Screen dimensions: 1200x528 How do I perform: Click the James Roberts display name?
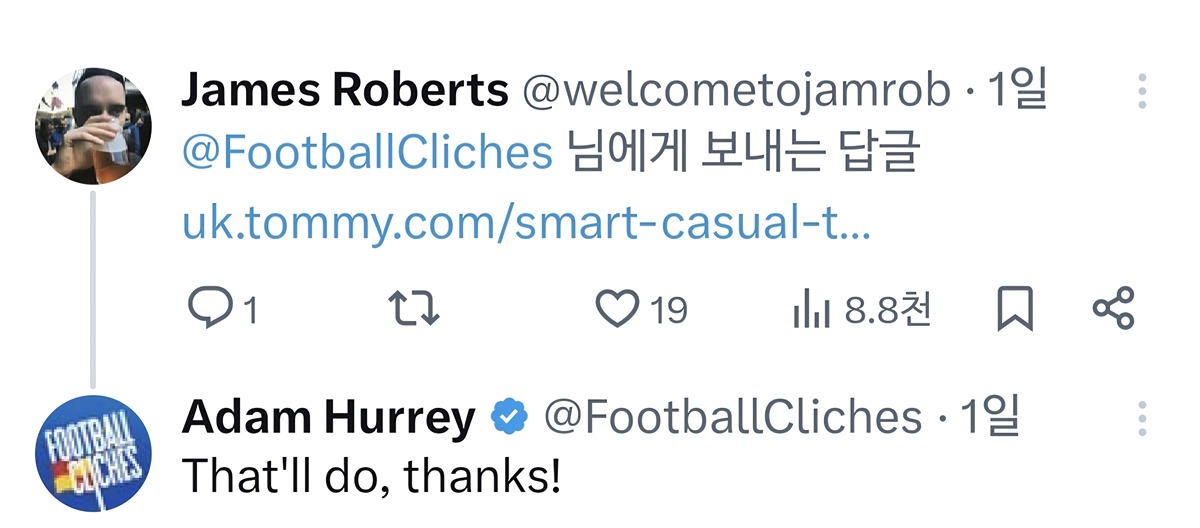(x=345, y=92)
